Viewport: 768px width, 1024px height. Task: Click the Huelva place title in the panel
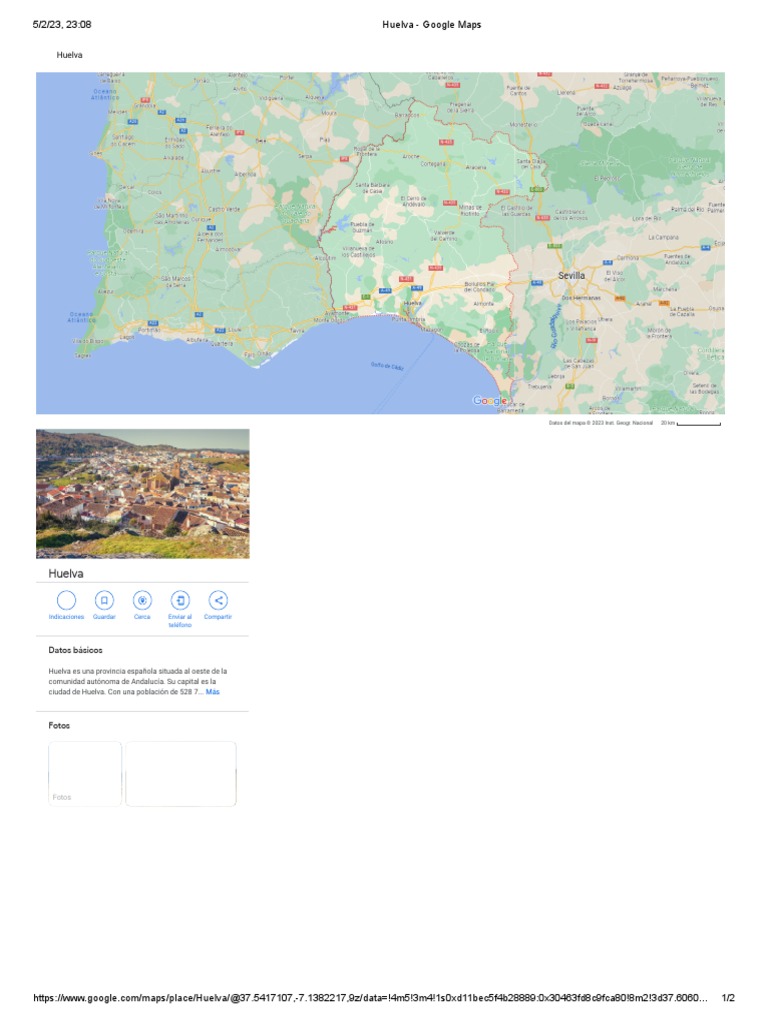point(66,573)
